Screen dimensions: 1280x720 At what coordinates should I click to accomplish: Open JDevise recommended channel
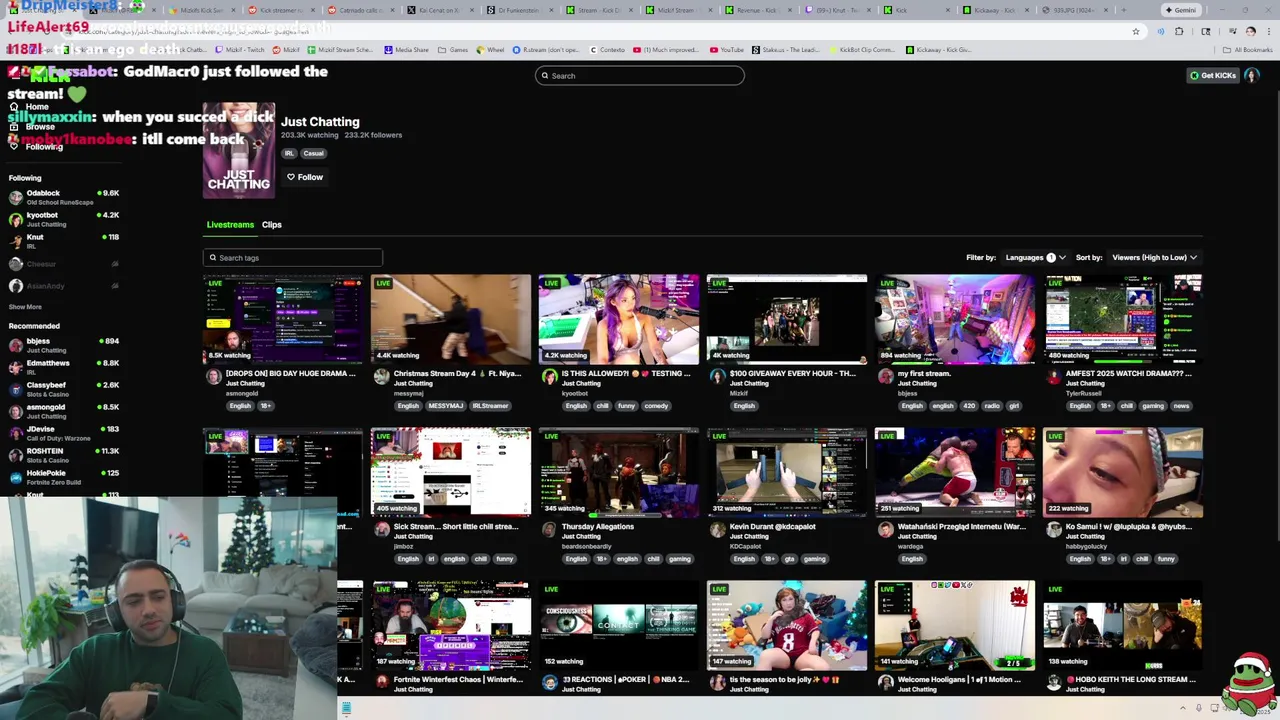(x=64, y=433)
